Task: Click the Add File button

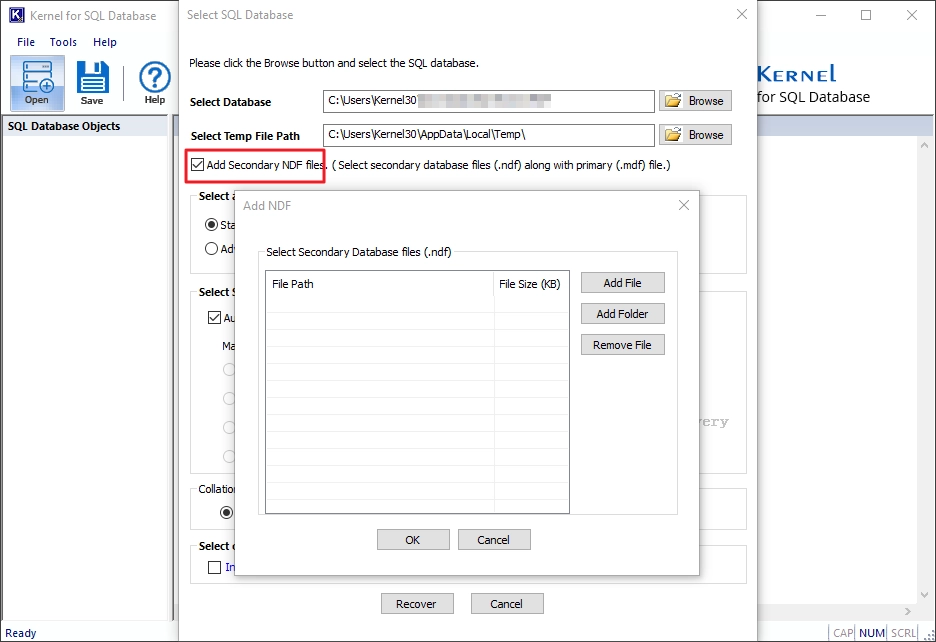Action: pos(623,283)
